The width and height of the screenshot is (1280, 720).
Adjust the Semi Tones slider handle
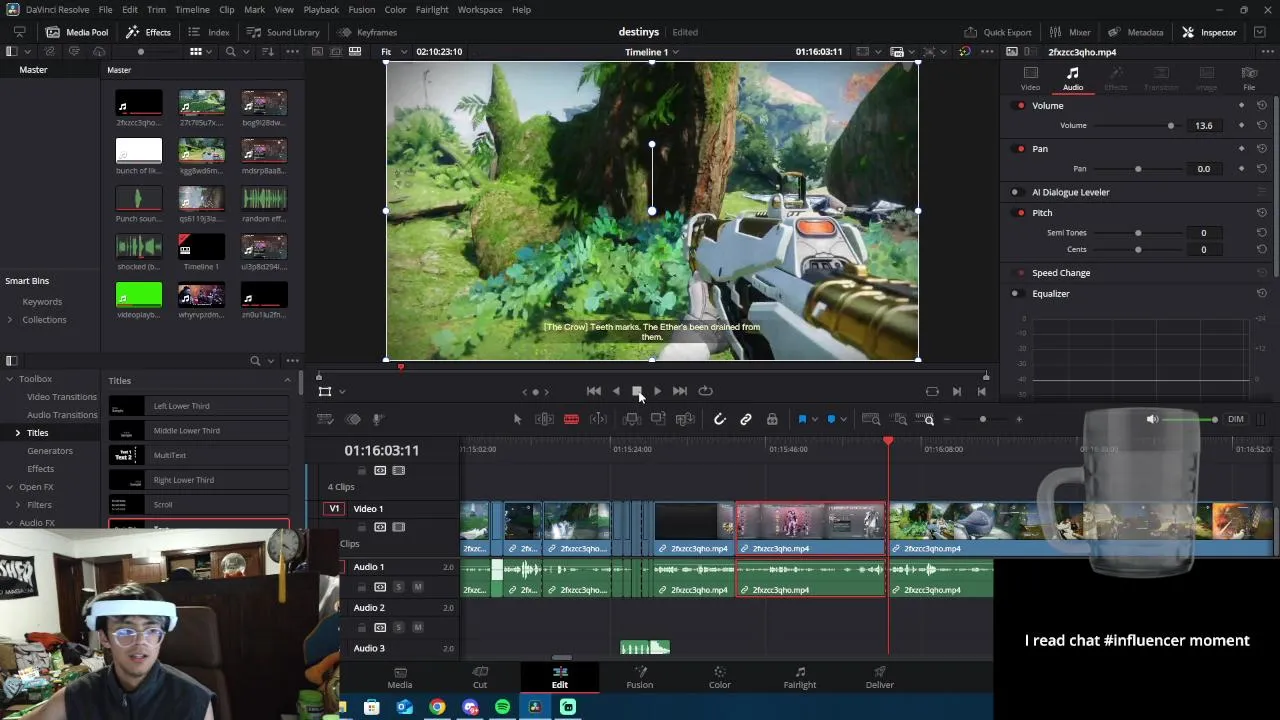click(1138, 233)
